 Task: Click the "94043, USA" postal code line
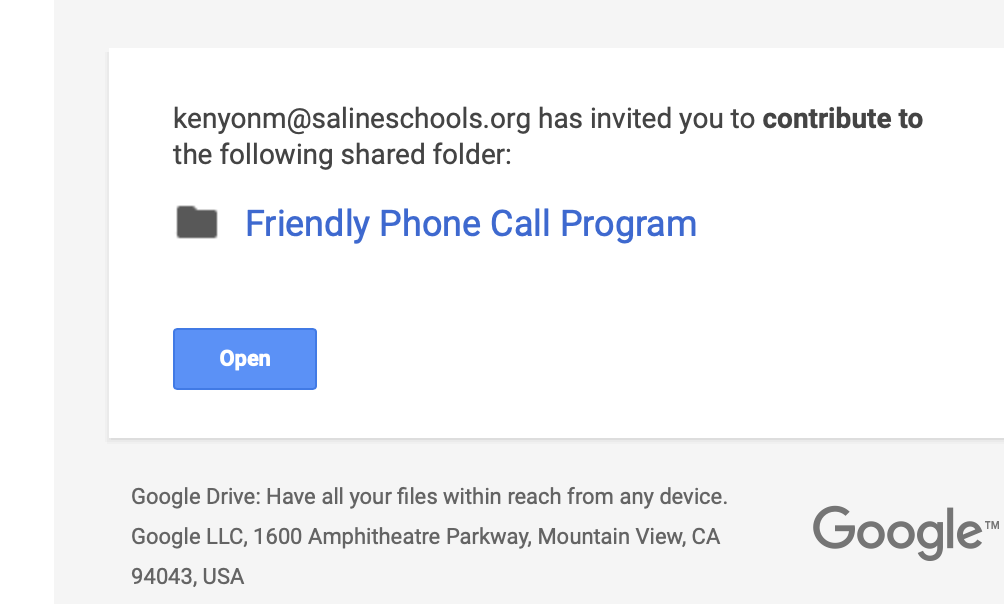click(188, 577)
